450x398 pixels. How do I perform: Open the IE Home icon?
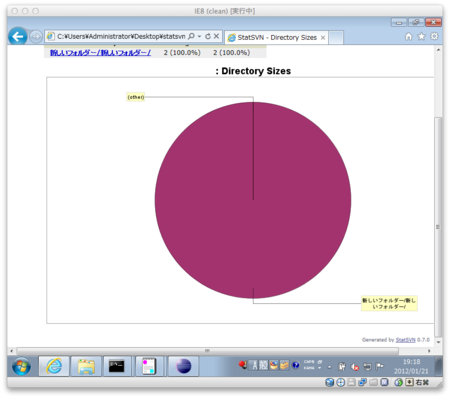[409, 36]
